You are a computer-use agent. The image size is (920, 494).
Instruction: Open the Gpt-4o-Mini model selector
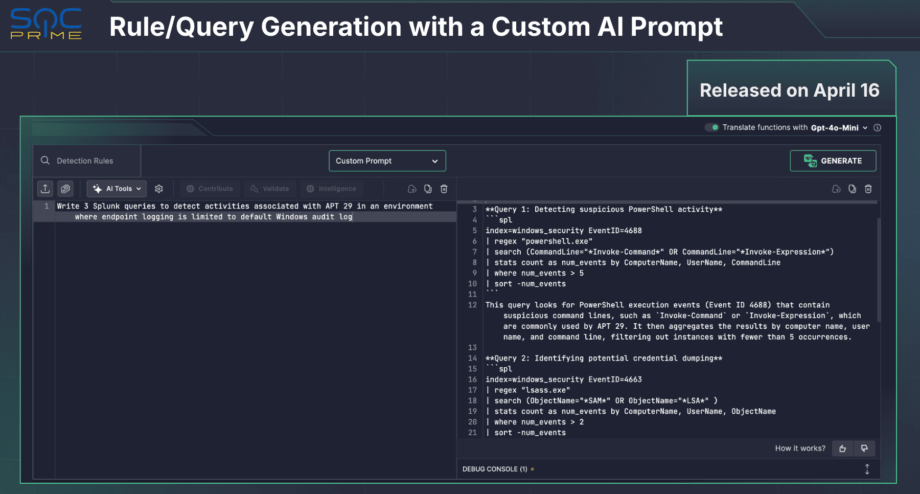tap(839, 128)
